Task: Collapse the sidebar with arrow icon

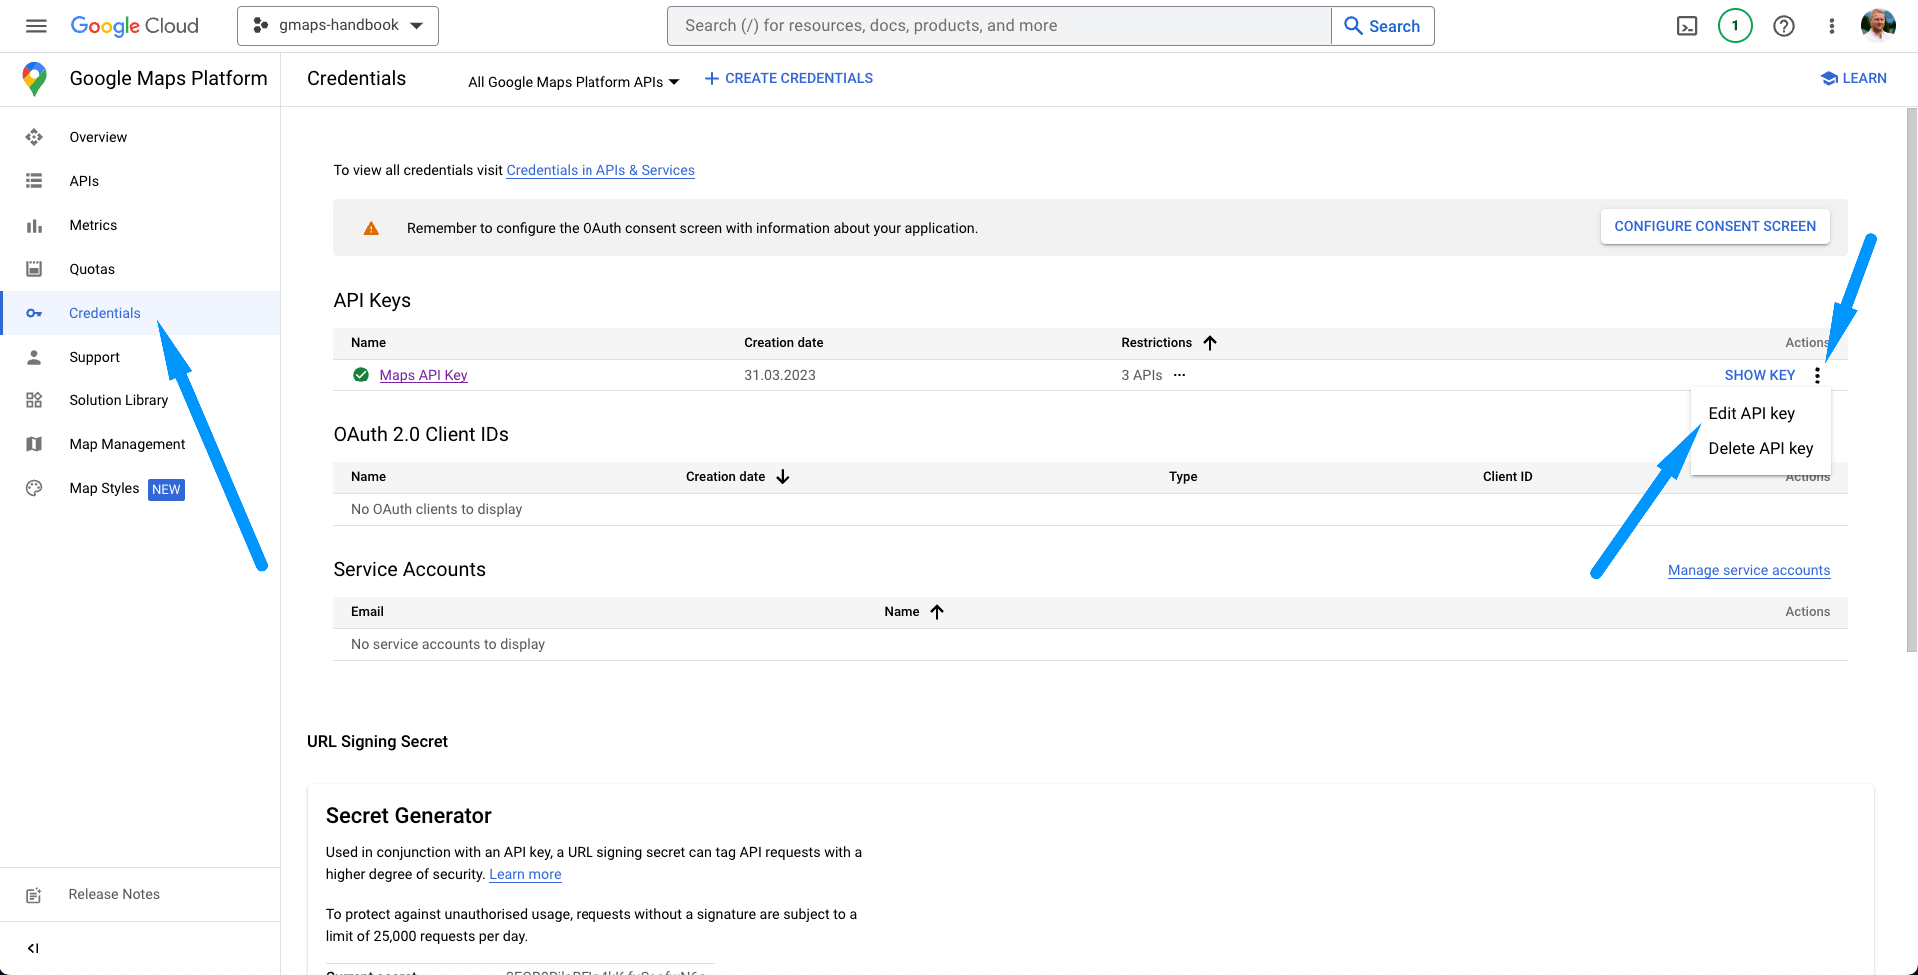Action: point(33,948)
